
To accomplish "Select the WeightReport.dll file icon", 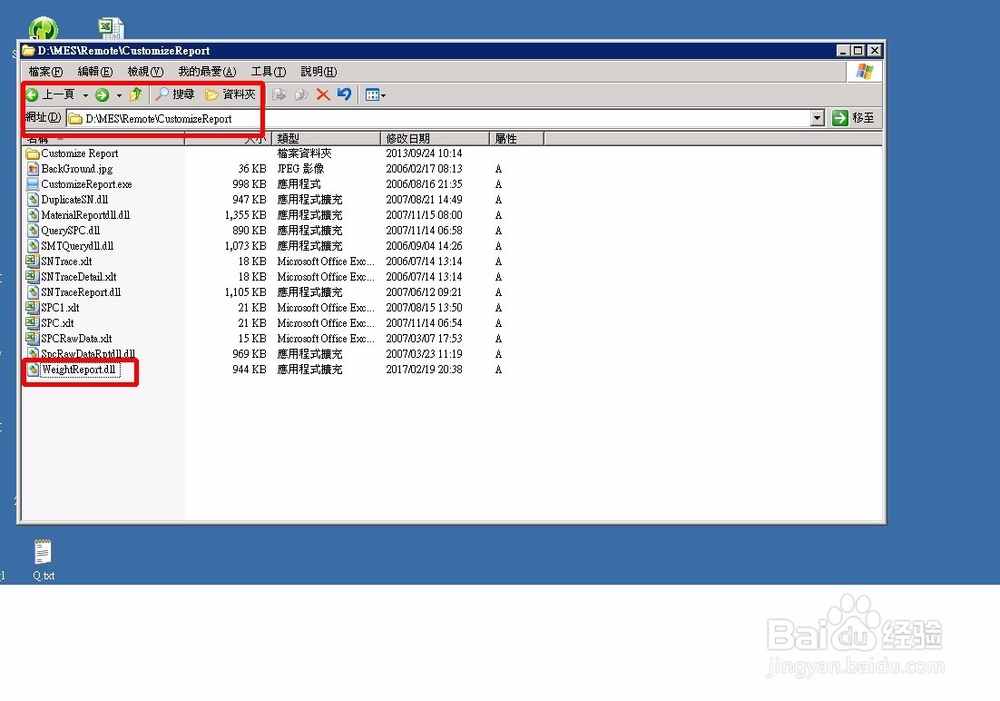I will [33, 369].
